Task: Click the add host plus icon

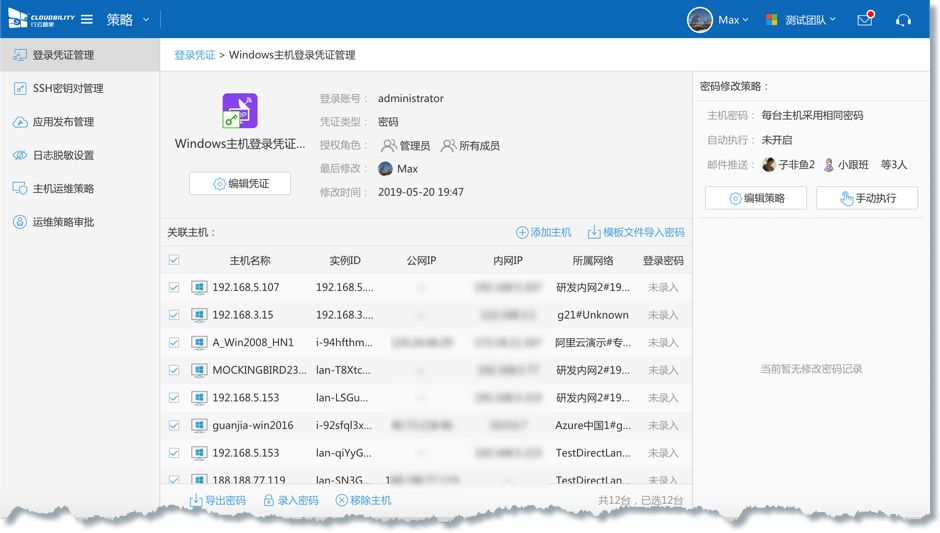Action: (x=522, y=232)
